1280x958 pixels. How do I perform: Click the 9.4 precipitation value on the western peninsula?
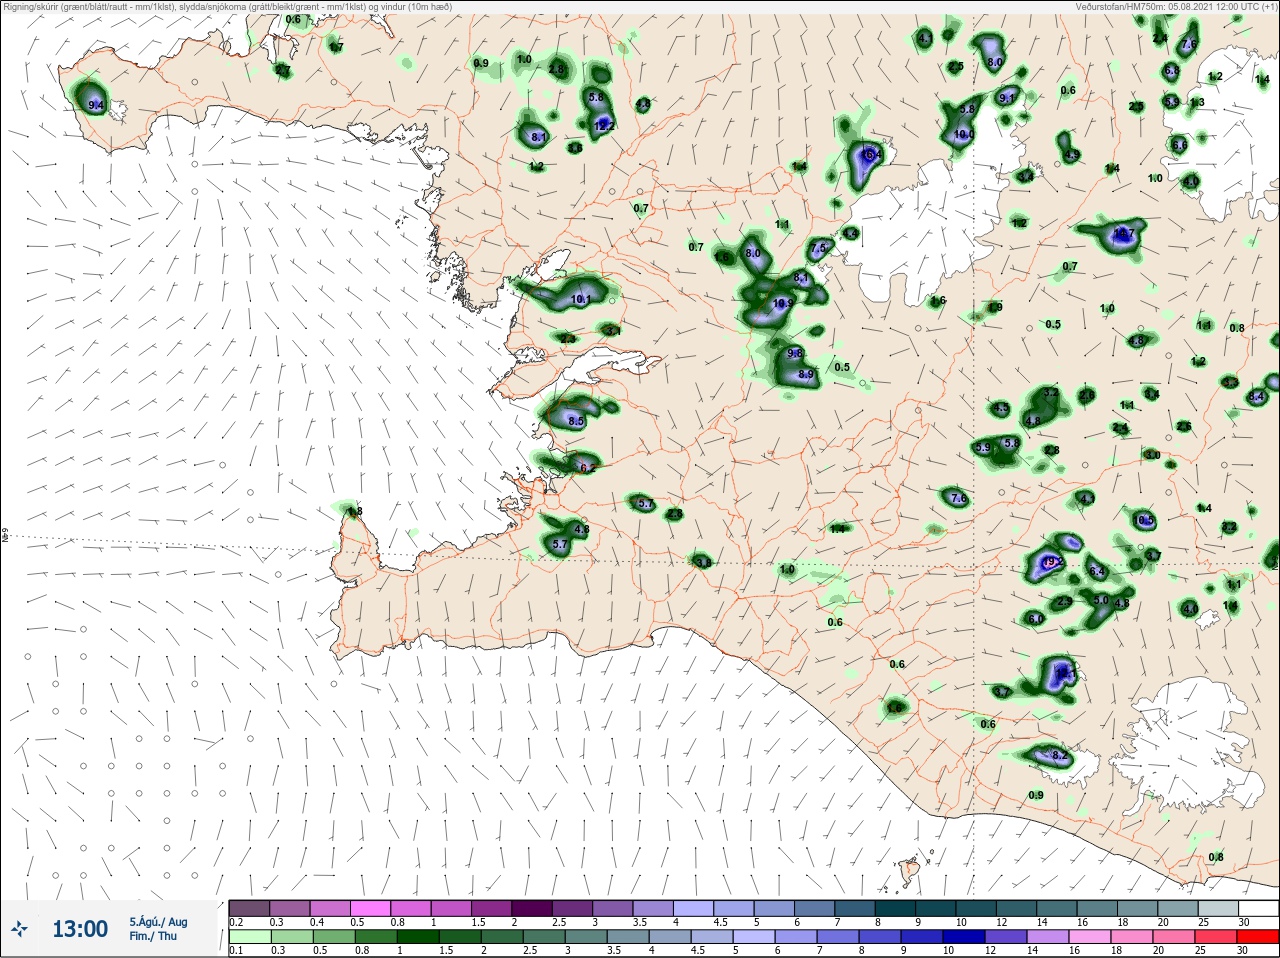(x=97, y=104)
